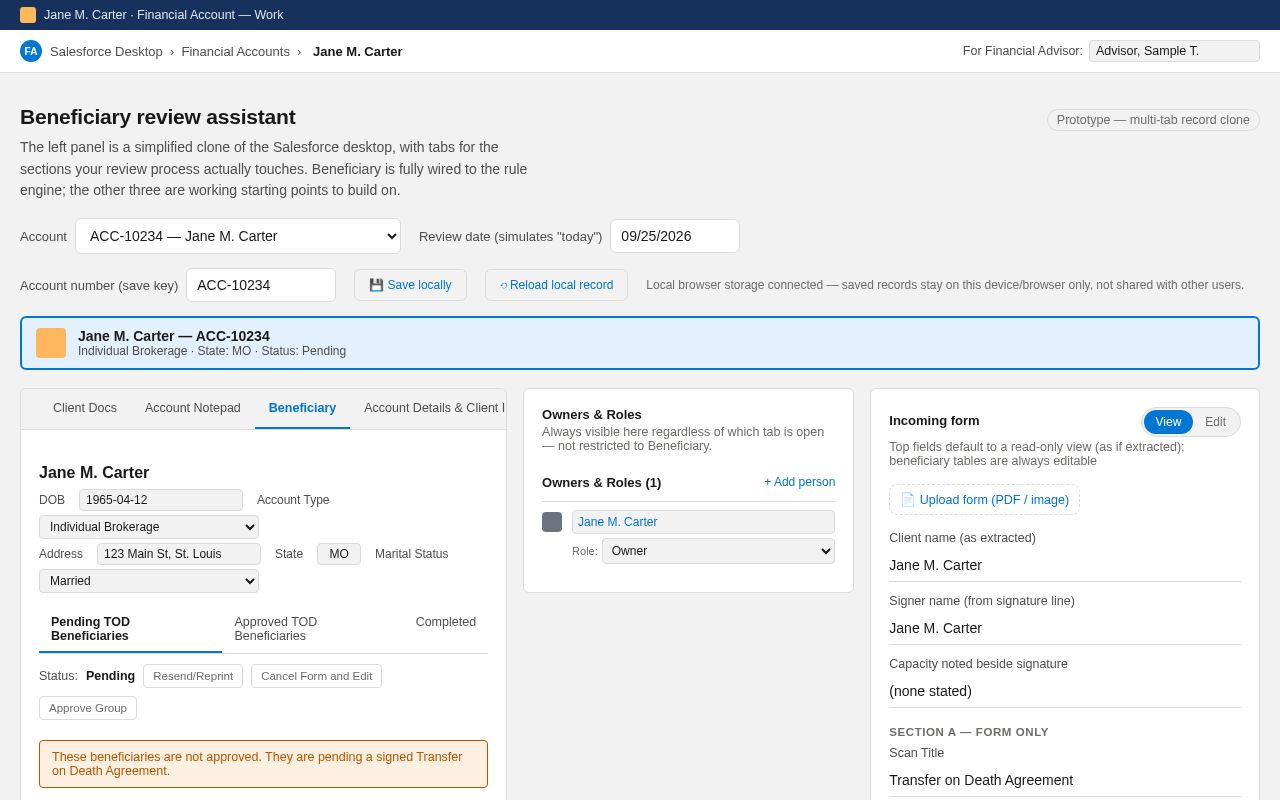Go to Financial Accounts breadcrumb
Image resolution: width=1280 pixels, height=800 pixels.
[236, 52]
